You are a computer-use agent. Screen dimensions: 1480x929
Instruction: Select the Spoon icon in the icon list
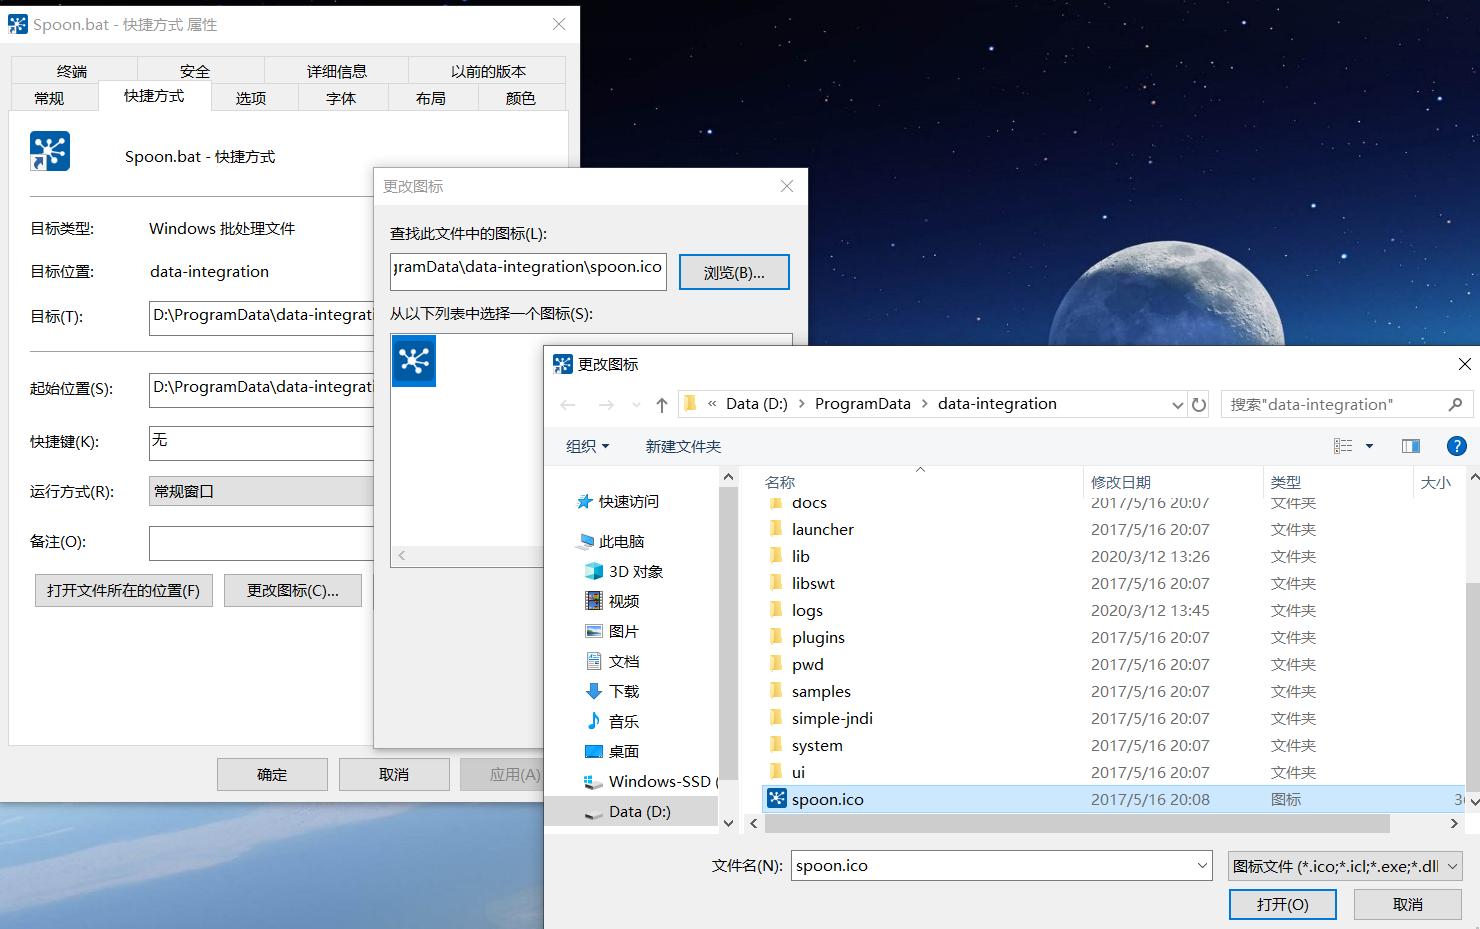tap(414, 361)
